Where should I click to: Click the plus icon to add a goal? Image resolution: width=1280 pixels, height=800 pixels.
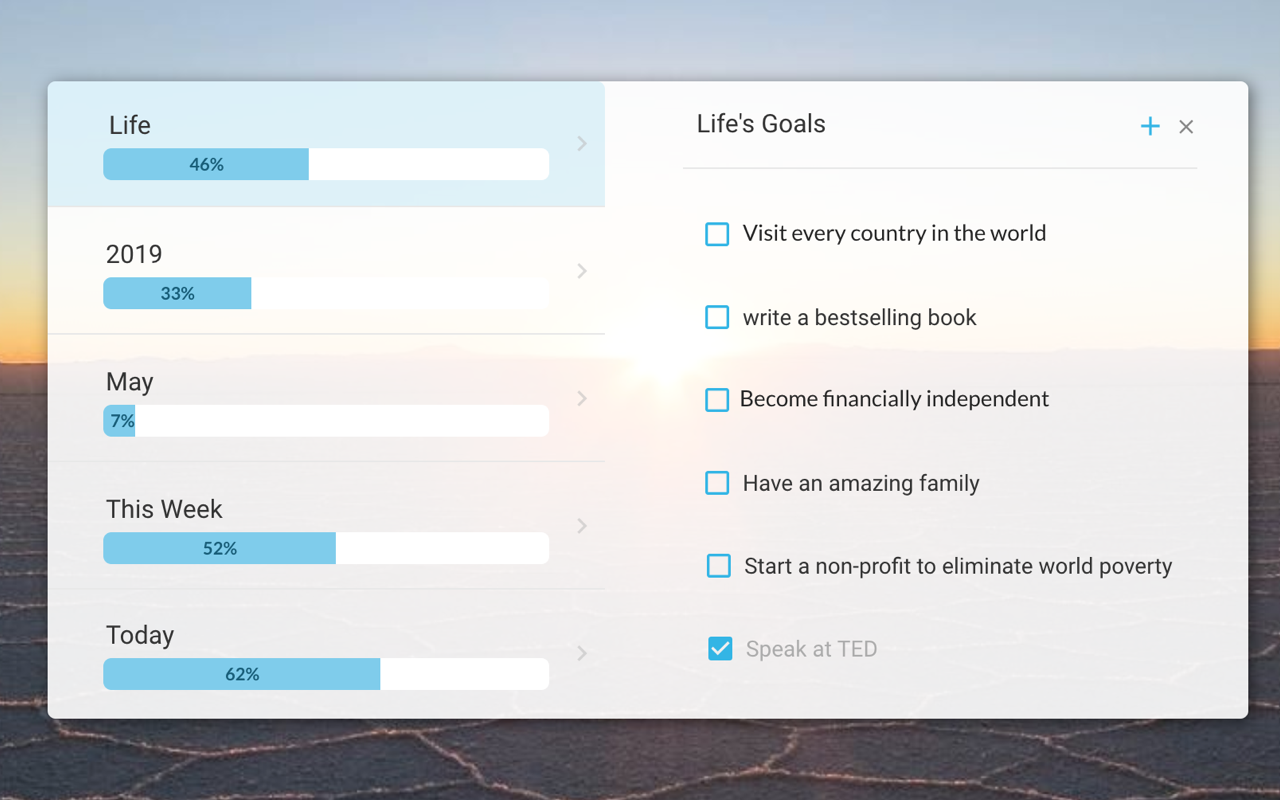pos(1150,126)
